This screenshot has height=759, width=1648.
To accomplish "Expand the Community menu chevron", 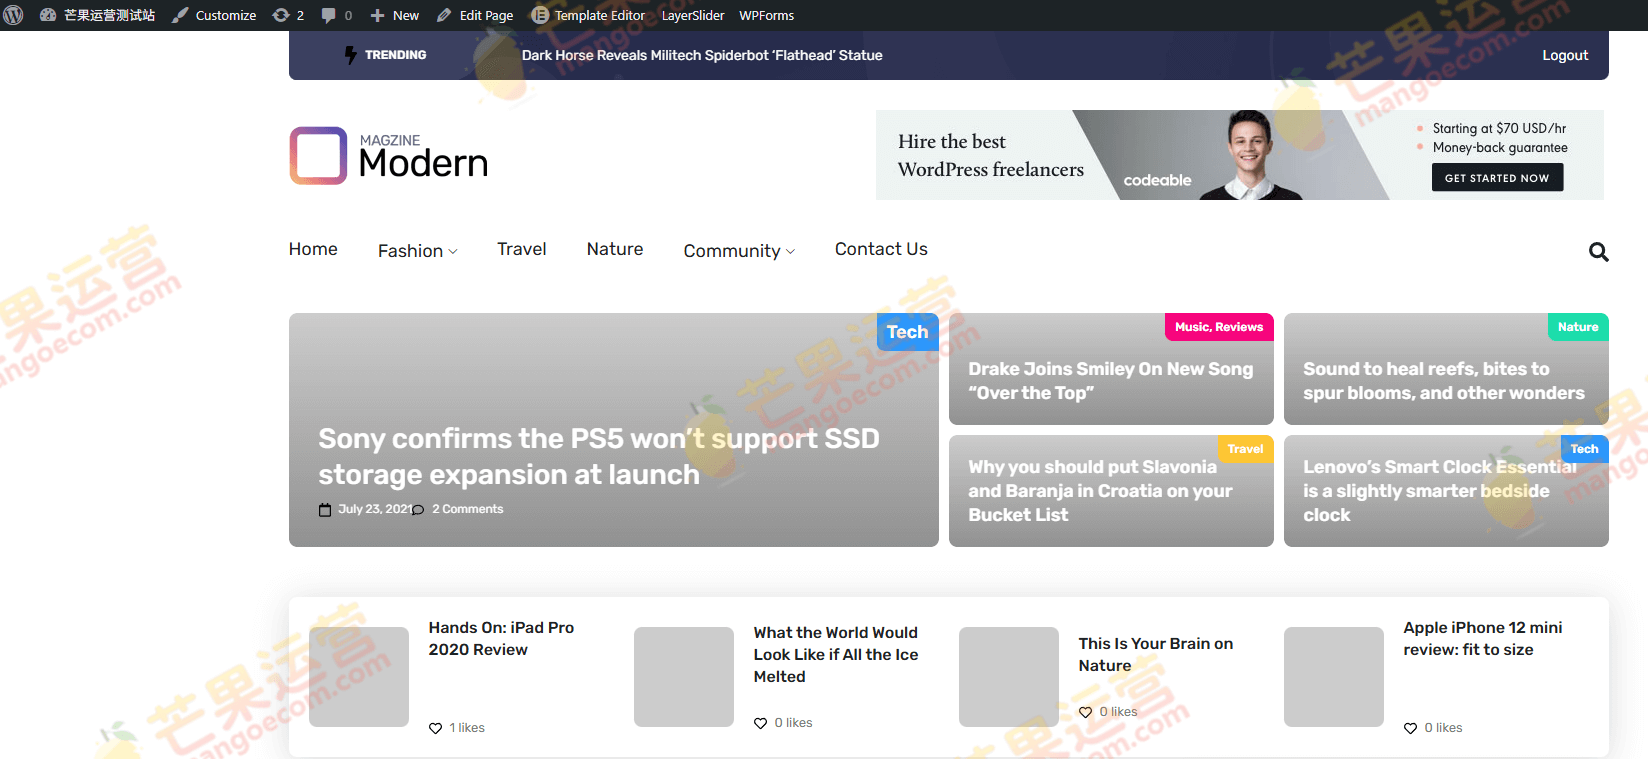I will point(791,252).
